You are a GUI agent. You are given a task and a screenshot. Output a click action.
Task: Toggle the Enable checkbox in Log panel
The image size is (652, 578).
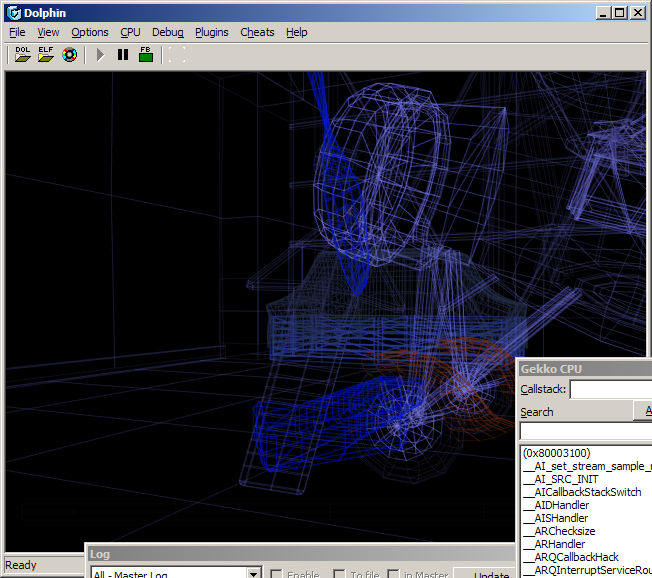point(276,574)
